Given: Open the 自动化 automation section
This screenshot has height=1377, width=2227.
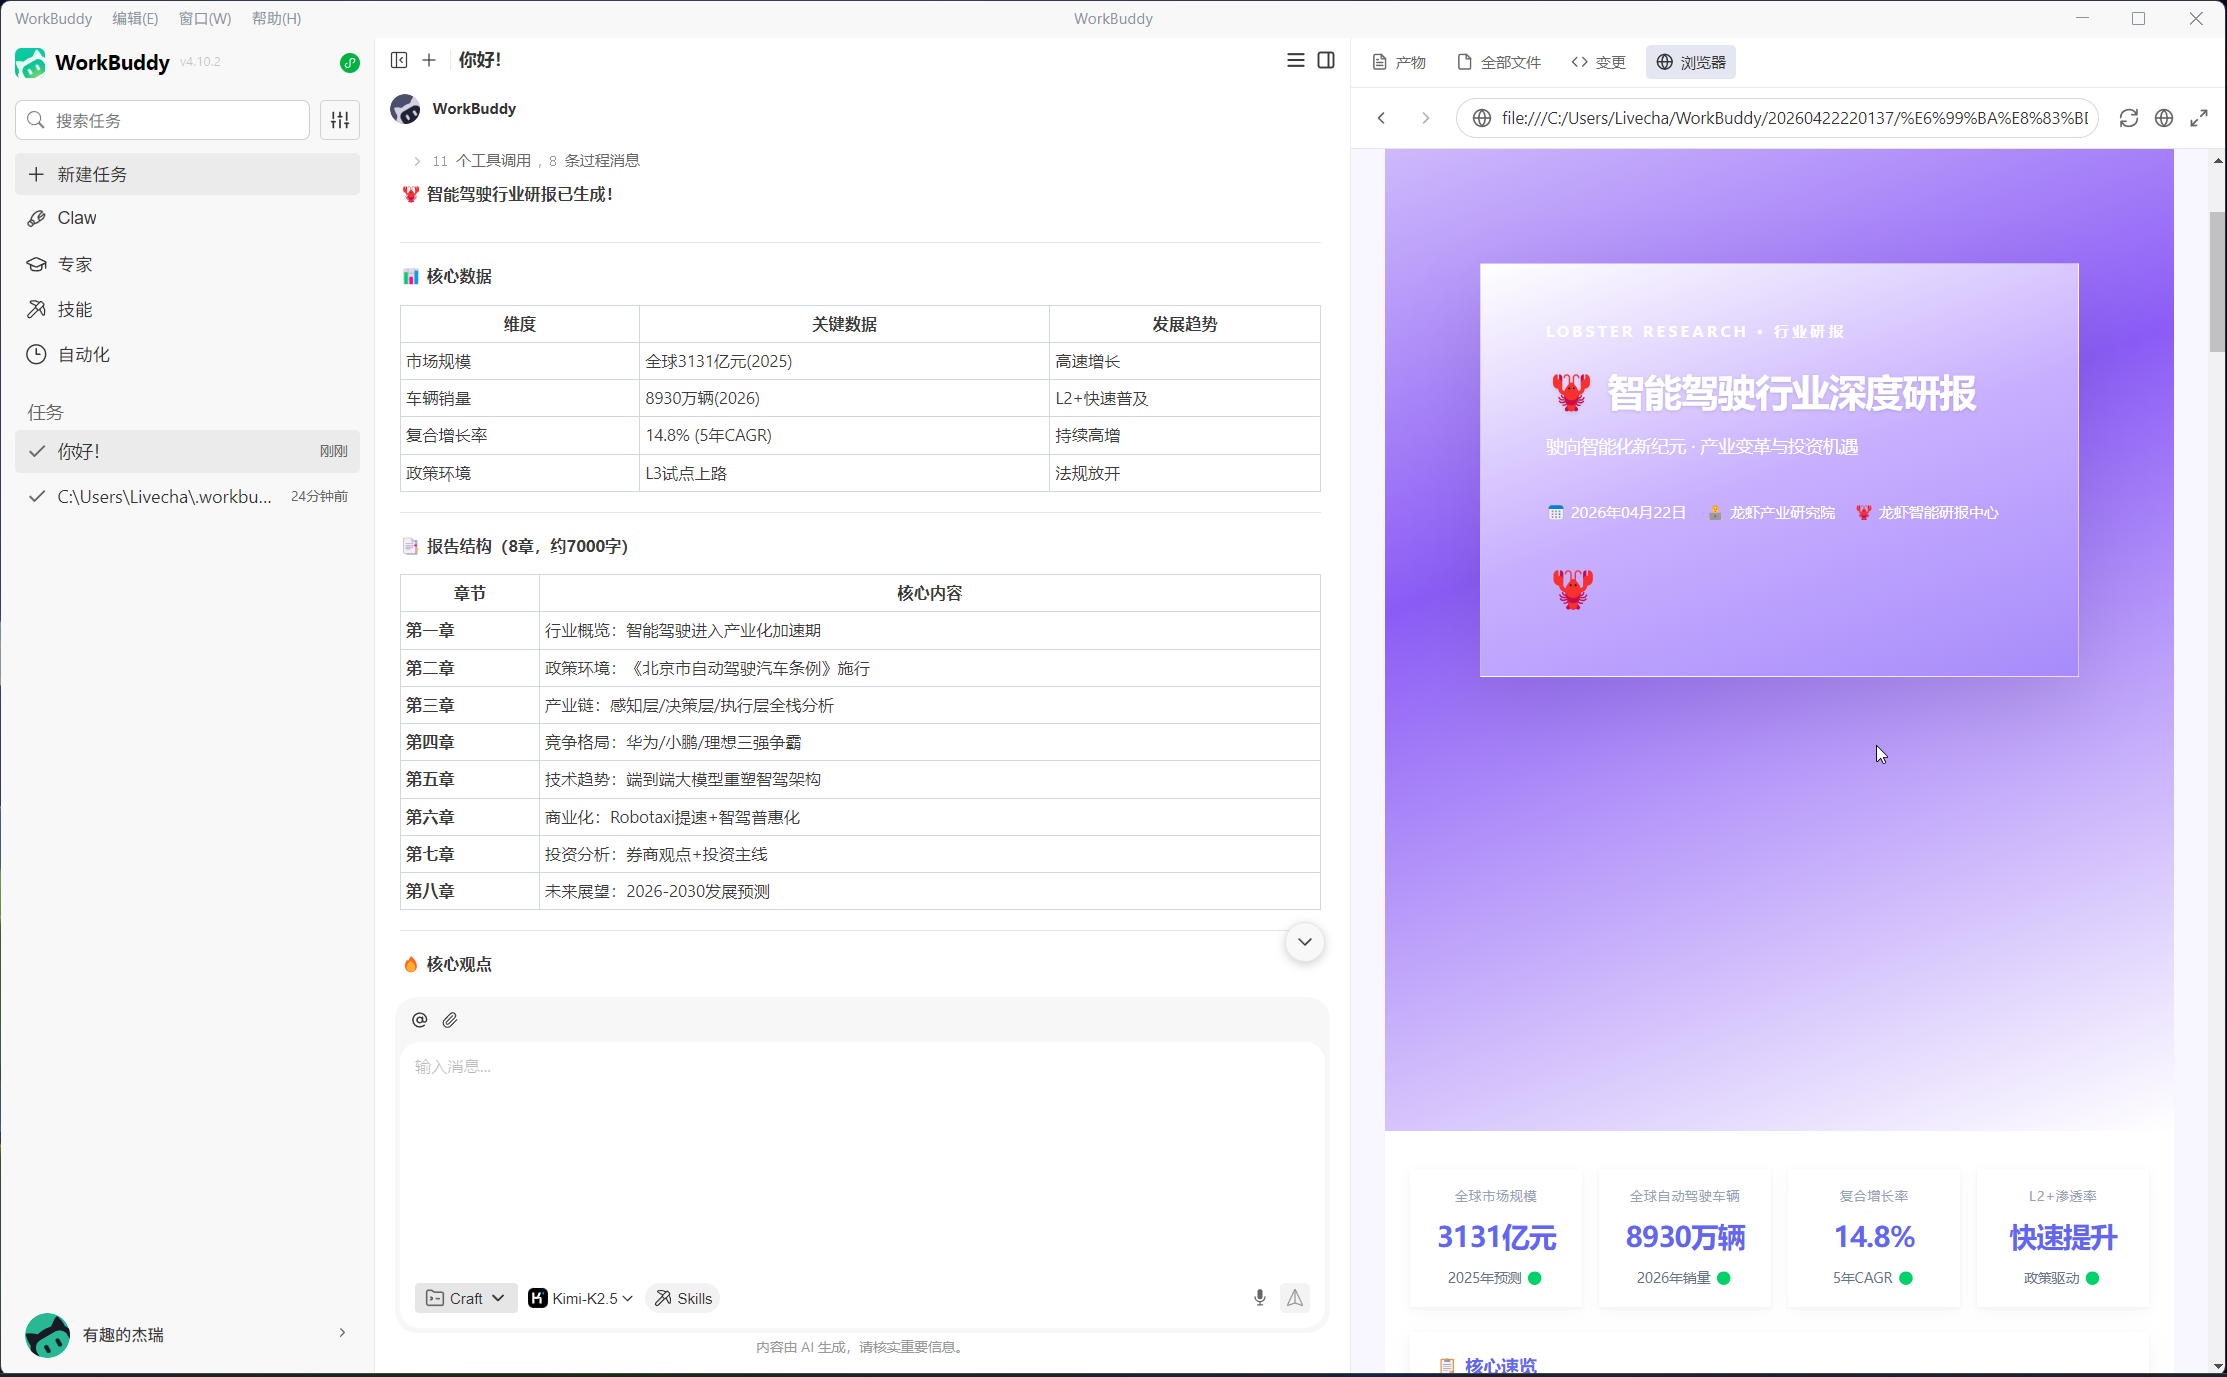Looking at the screenshot, I should 187,354.
